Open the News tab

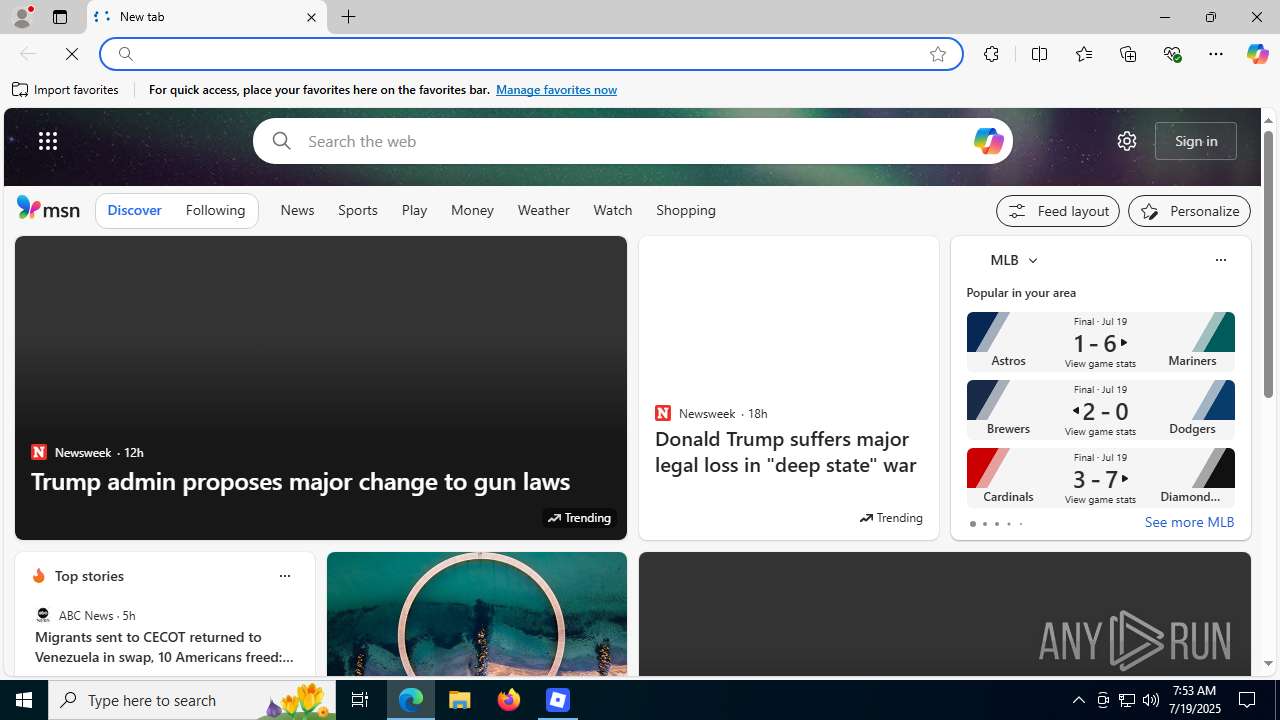click(x=297, y=211)
